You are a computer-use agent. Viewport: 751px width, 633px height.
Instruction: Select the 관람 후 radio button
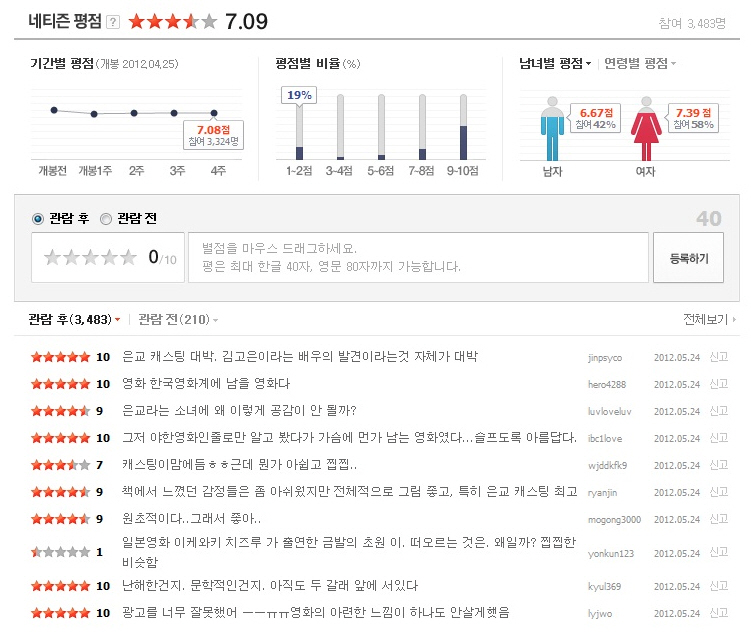[38, 218]
